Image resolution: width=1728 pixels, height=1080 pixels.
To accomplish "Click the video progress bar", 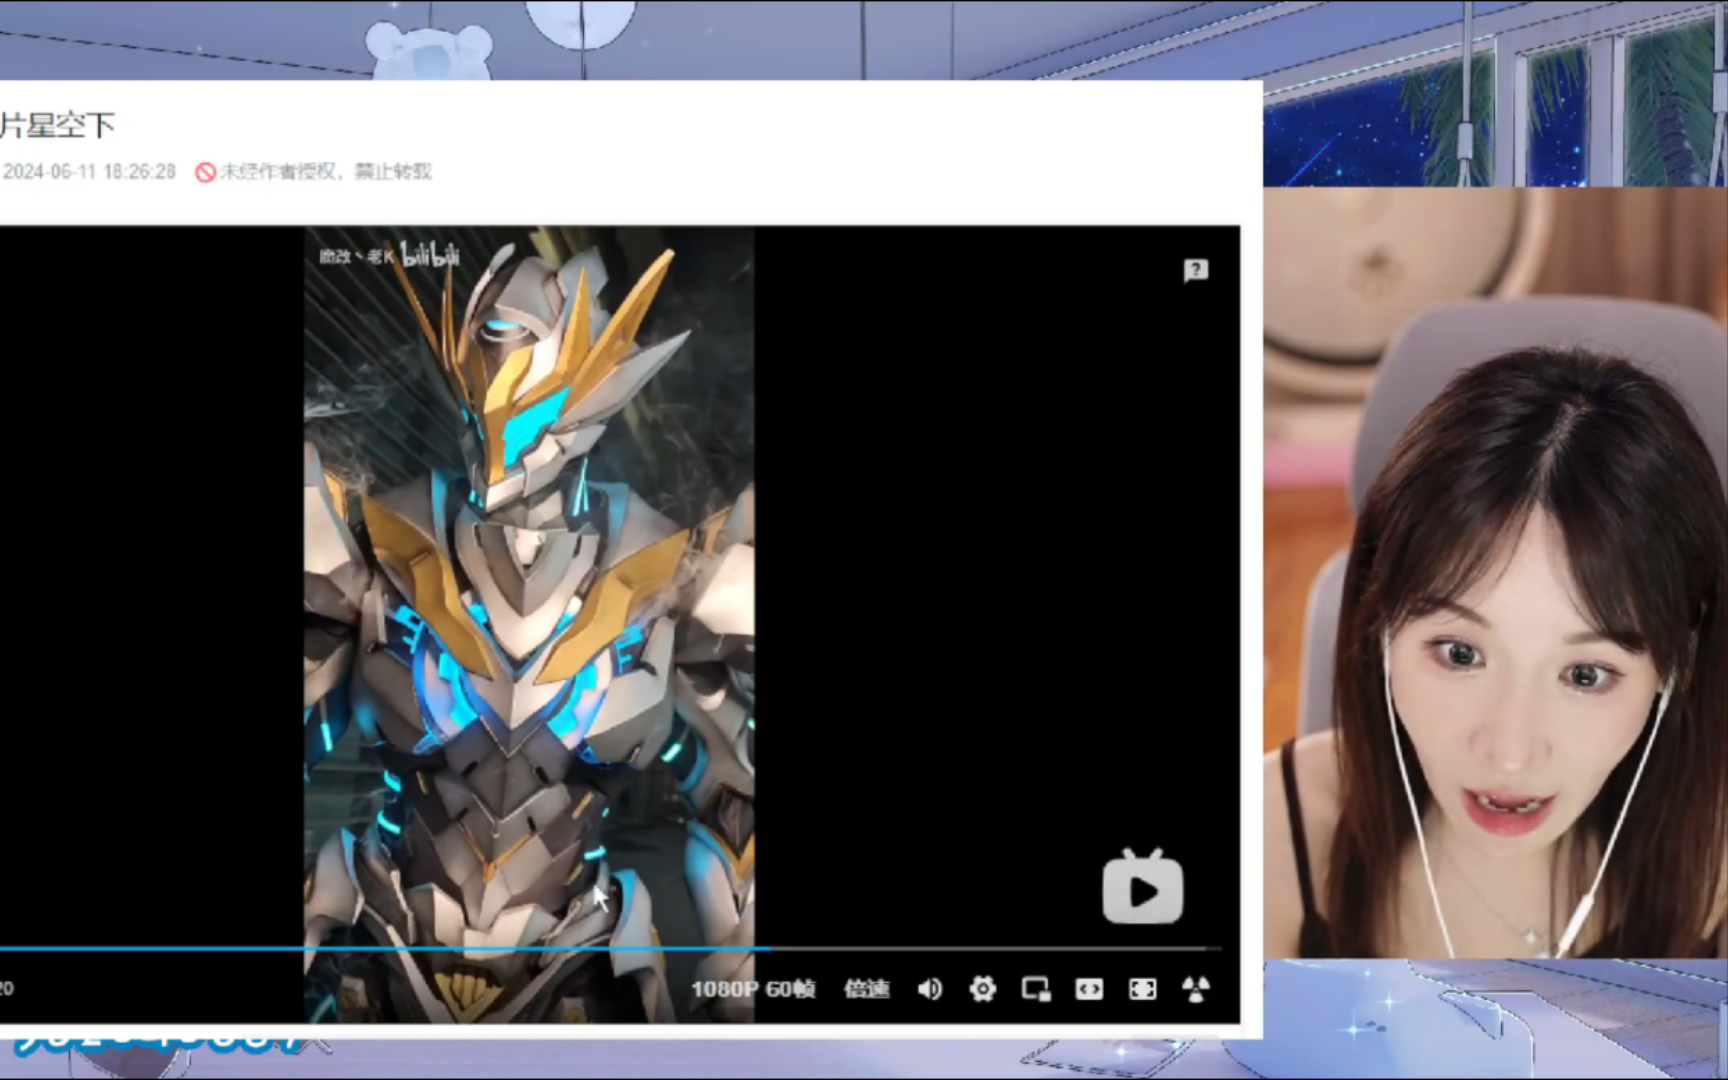I will click(610, 947).
